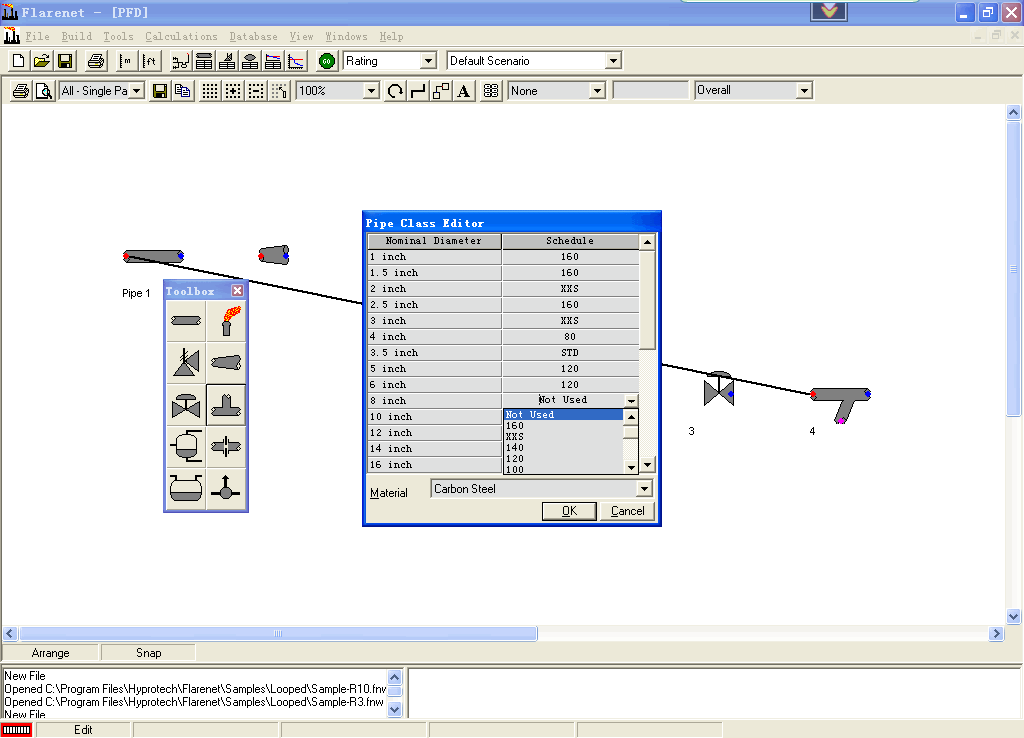The image size is (1024, 738).
Task: Cancel the Pipe Class Editor dialog
Action: point(627,511)
